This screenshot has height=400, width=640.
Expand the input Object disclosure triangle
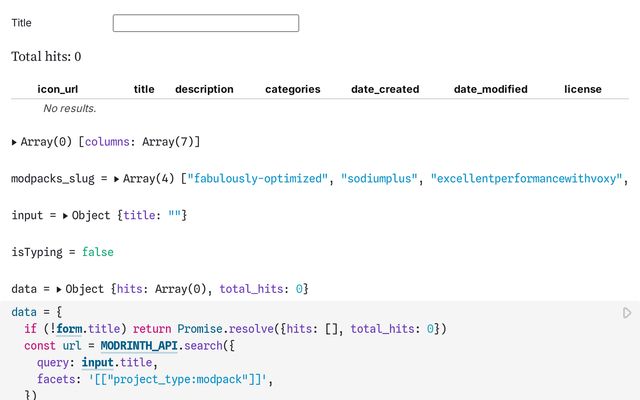[66, 216]
